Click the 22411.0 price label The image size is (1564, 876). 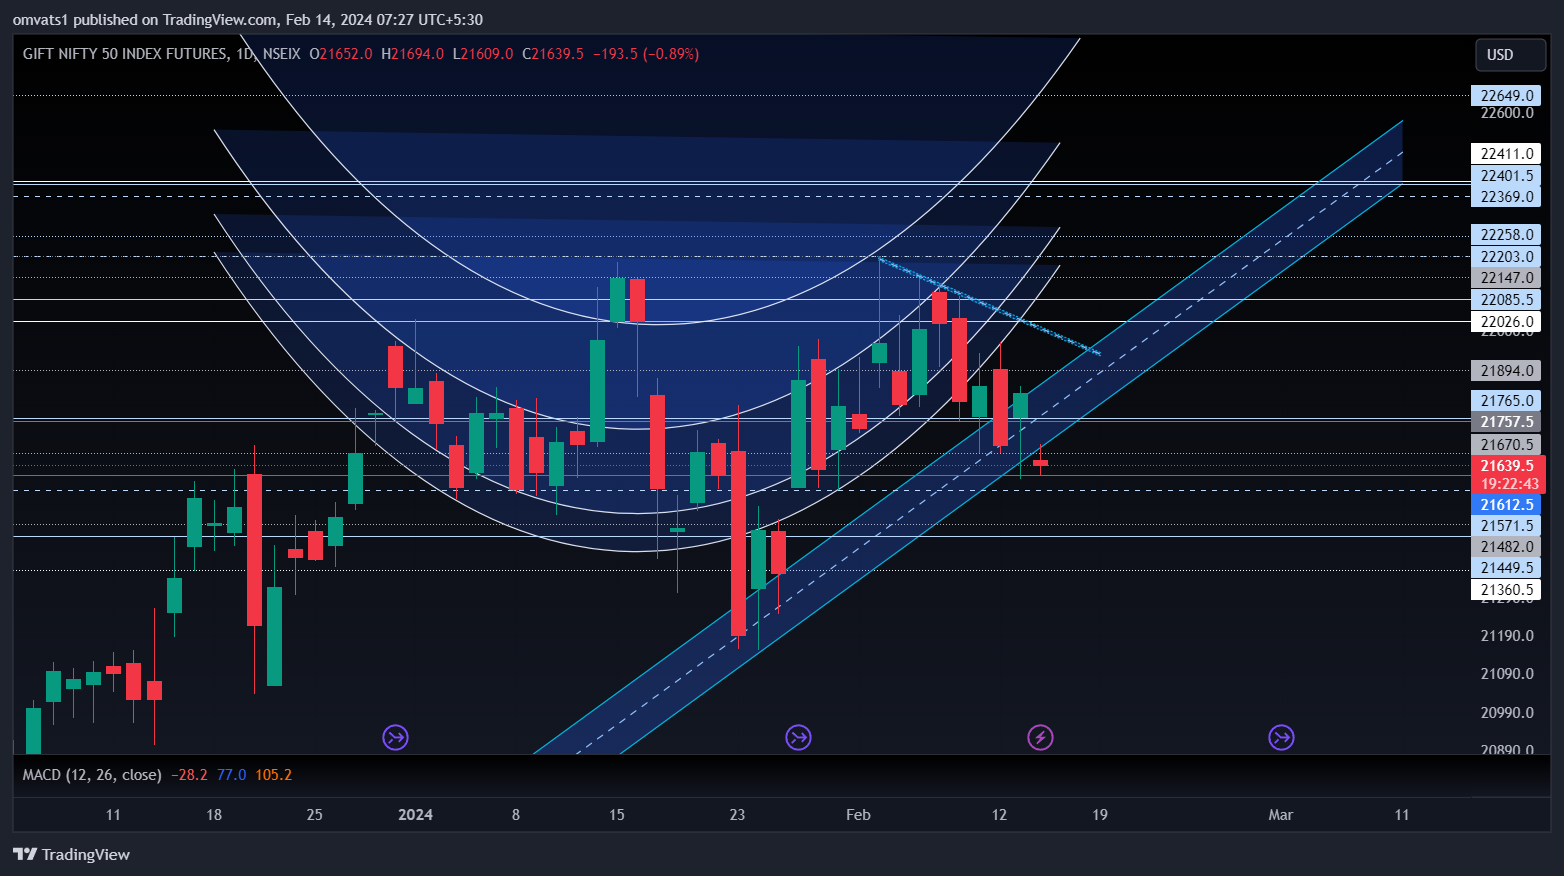1506,154
